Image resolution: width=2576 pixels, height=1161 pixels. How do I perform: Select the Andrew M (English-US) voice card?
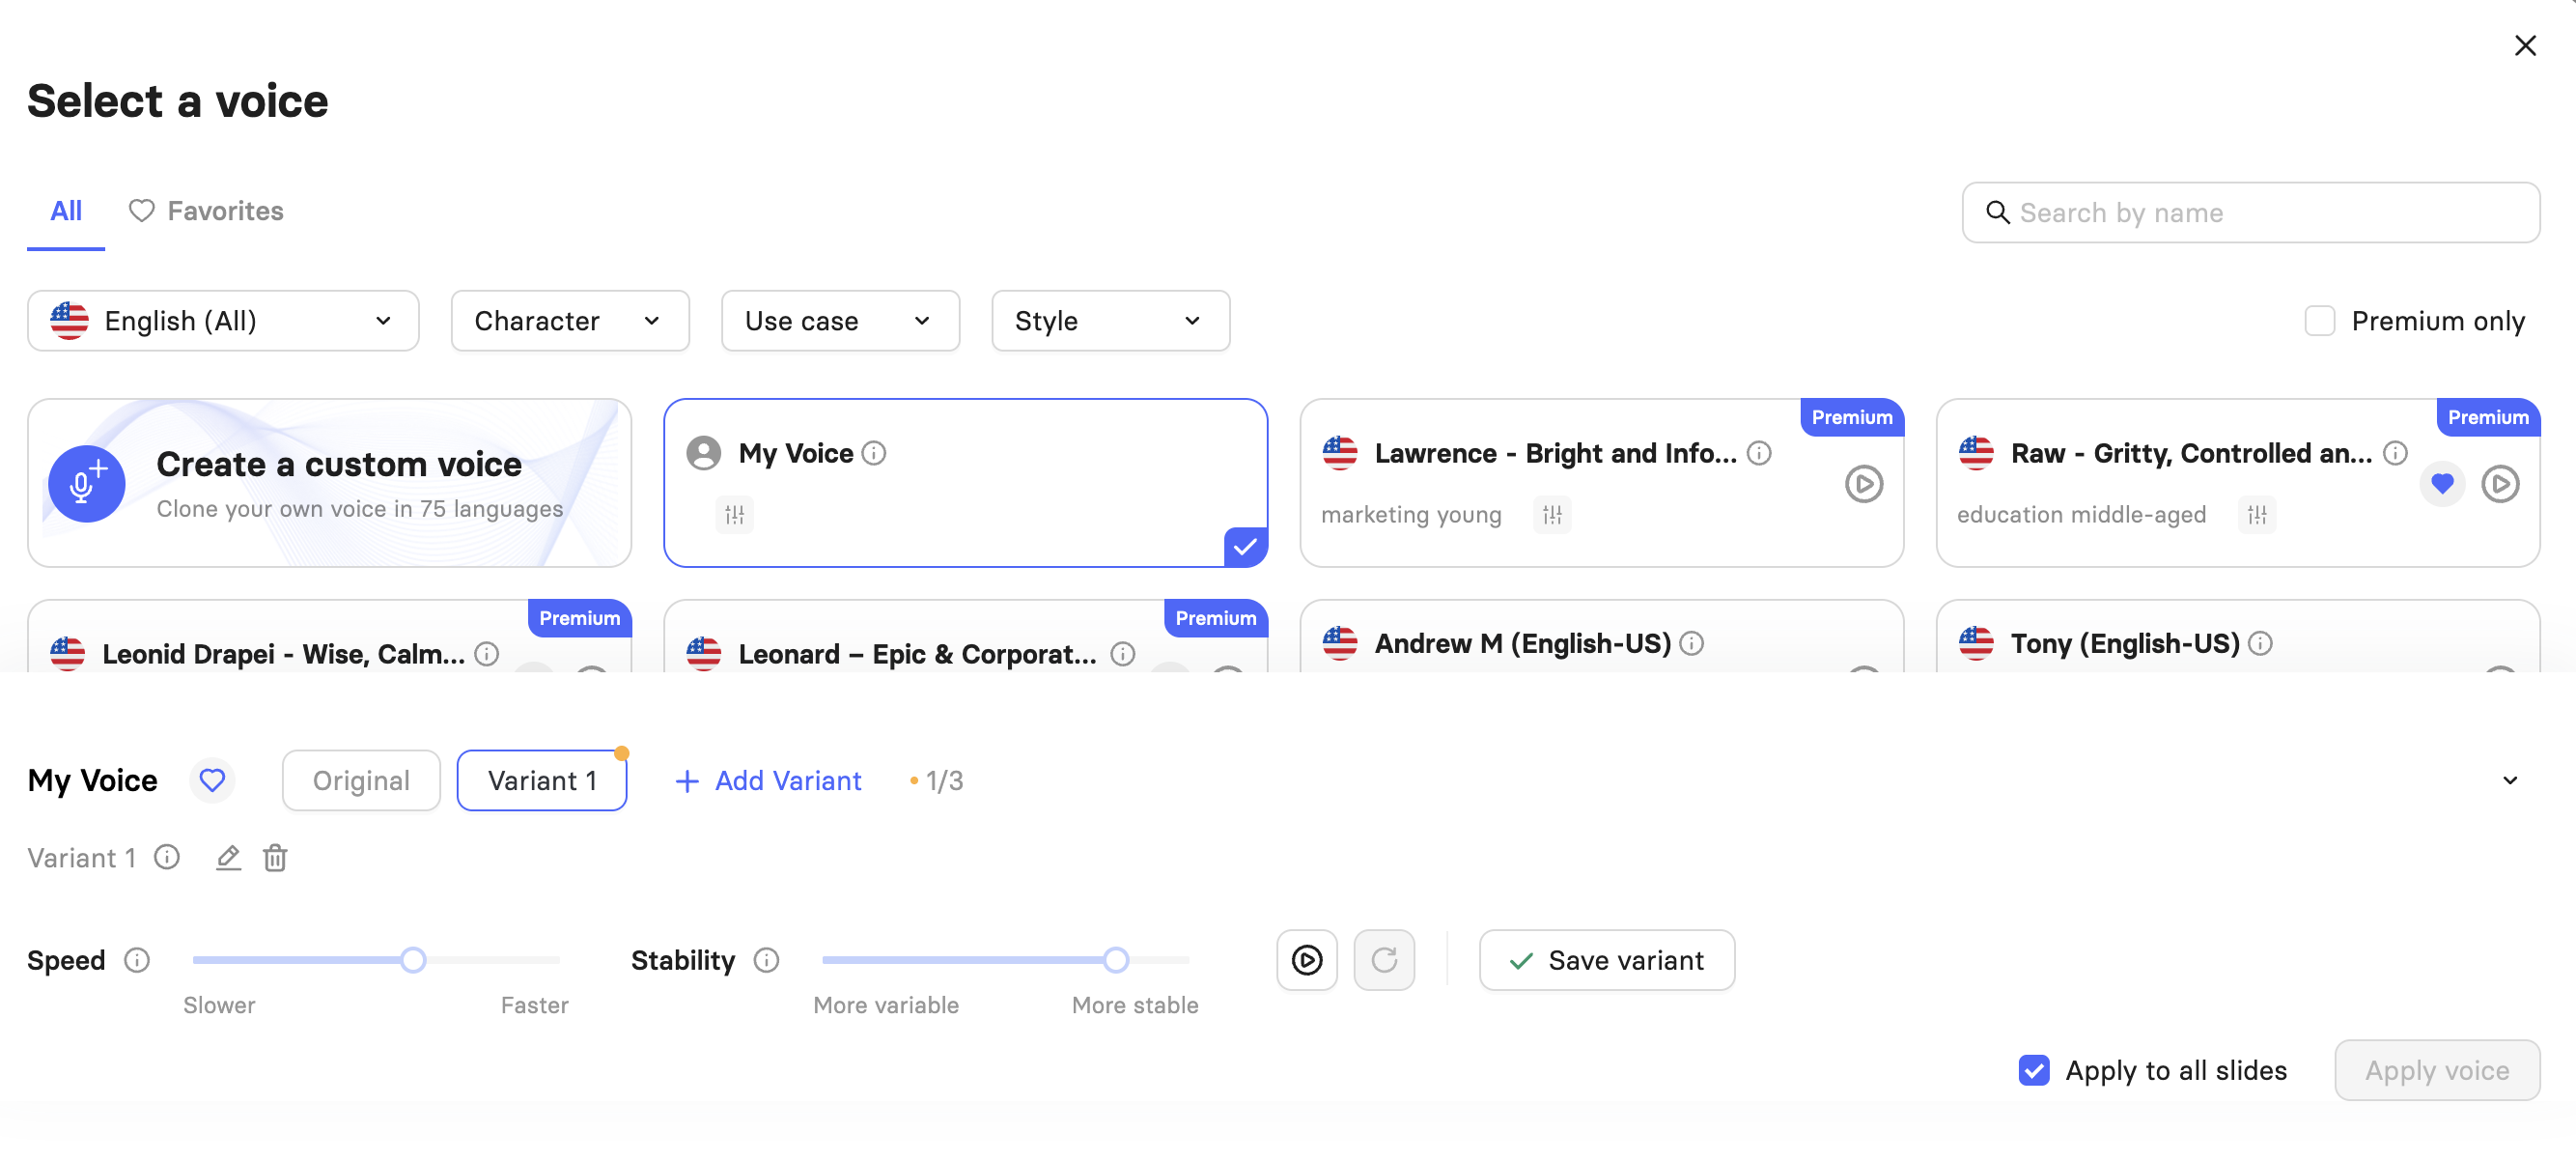1602,636
